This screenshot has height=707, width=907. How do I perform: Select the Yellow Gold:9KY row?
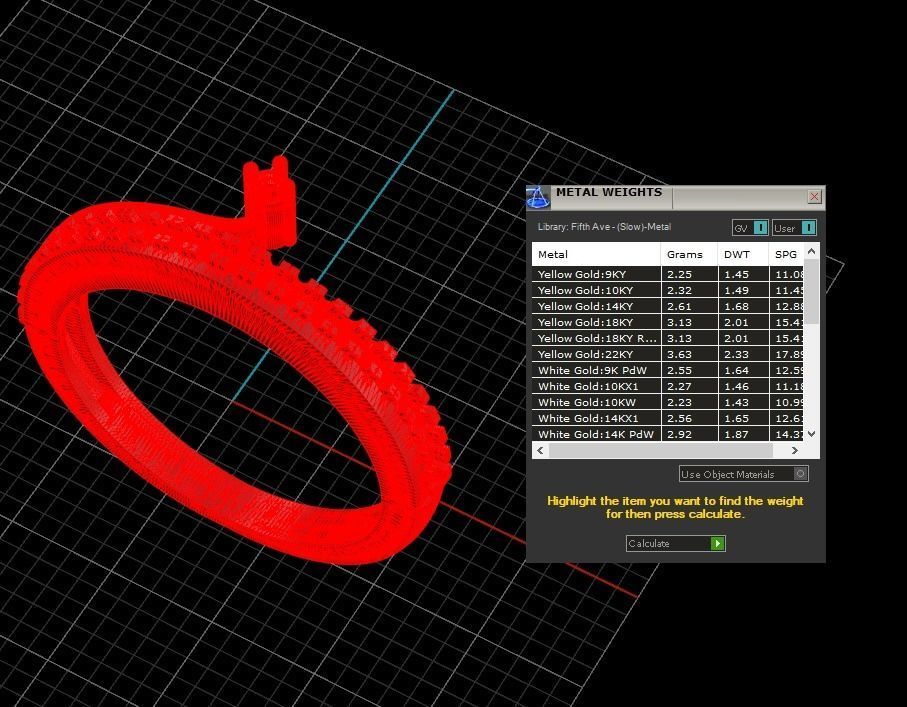click(x=668, y=274)
